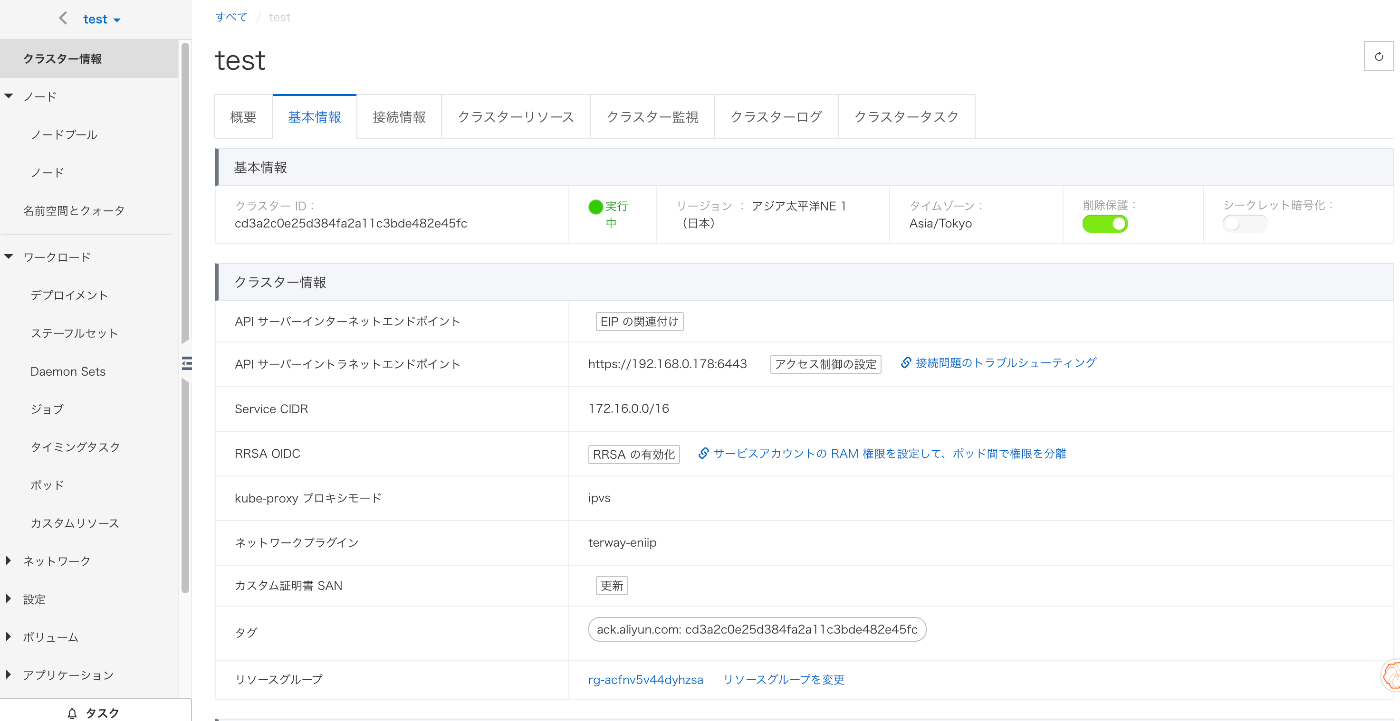This screenshot has height=721, width=1400.
Task: Open Daemon Sets sidebar item
Action: [x=68, y=371]
